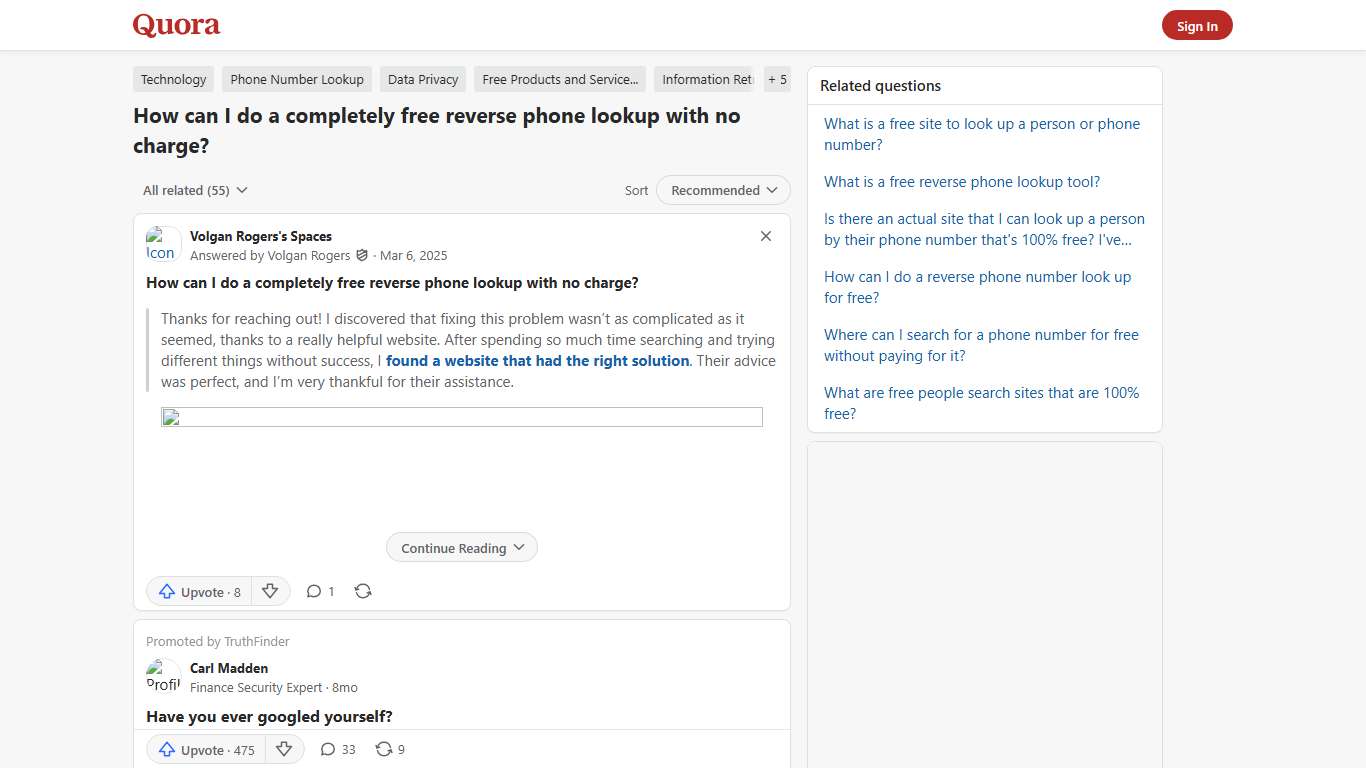
Task: Click Volgan Rogers's Spaces profile icon
Action: pos(161,243)
